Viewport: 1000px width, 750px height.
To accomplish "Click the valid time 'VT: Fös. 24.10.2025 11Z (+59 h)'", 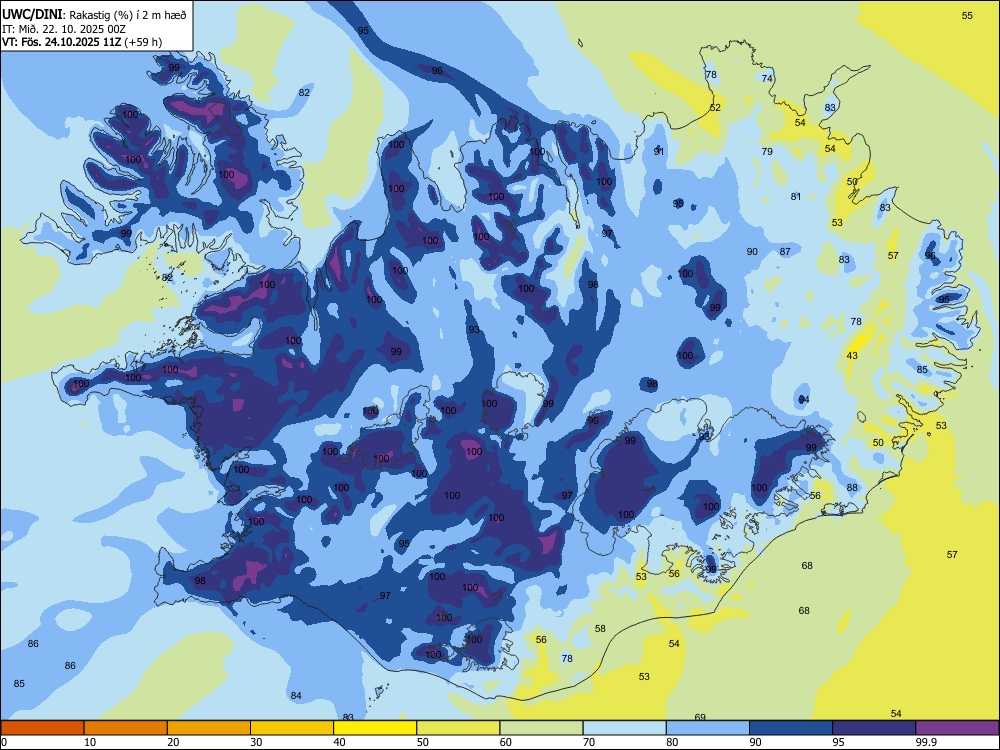I will pyautogui.click(x=82, y=42).
